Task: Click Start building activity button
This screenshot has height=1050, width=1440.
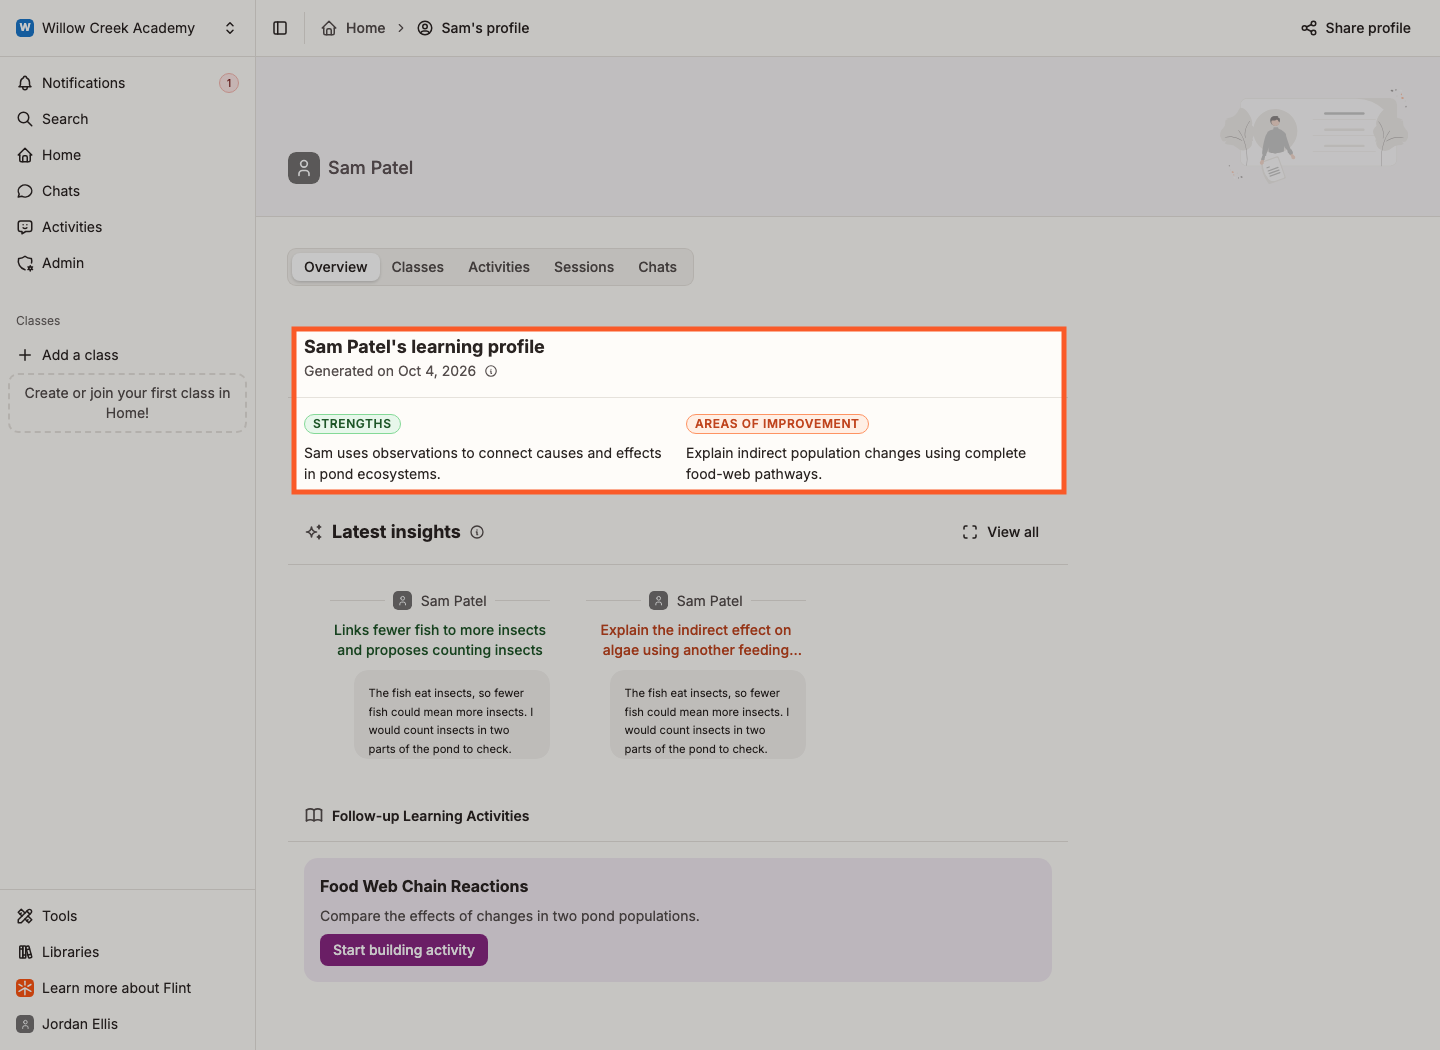Action: [404, 950]
